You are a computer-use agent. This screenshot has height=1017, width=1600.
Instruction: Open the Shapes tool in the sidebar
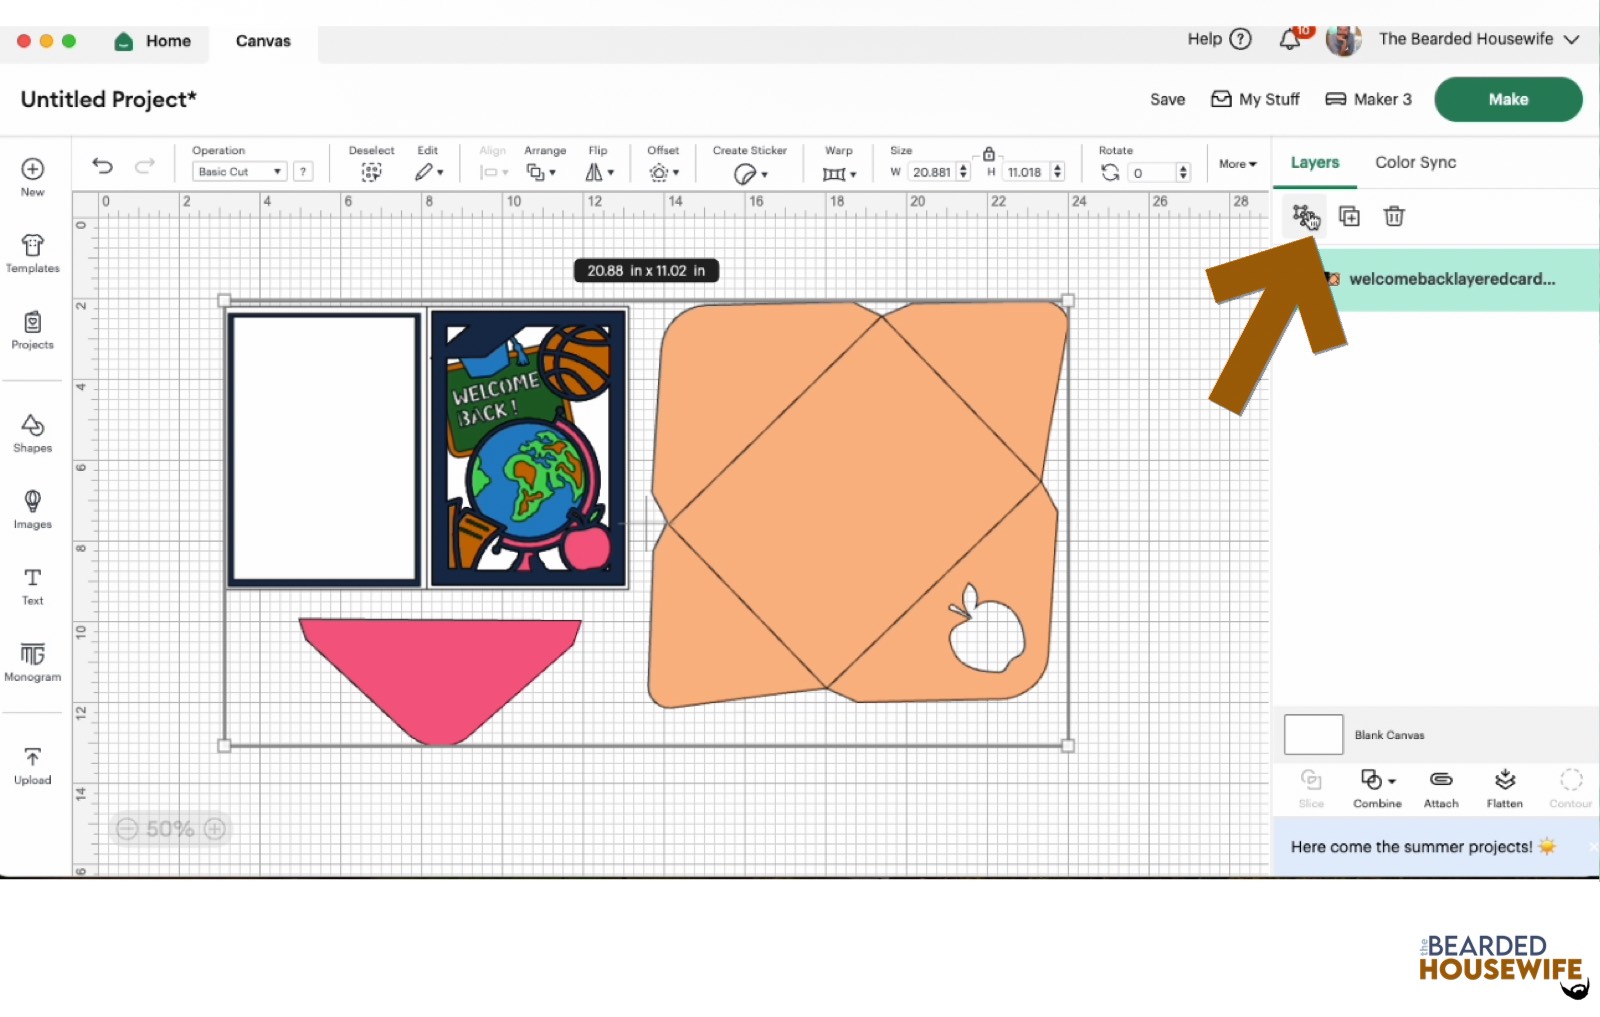pyautogui.click(x=32, y=434)
